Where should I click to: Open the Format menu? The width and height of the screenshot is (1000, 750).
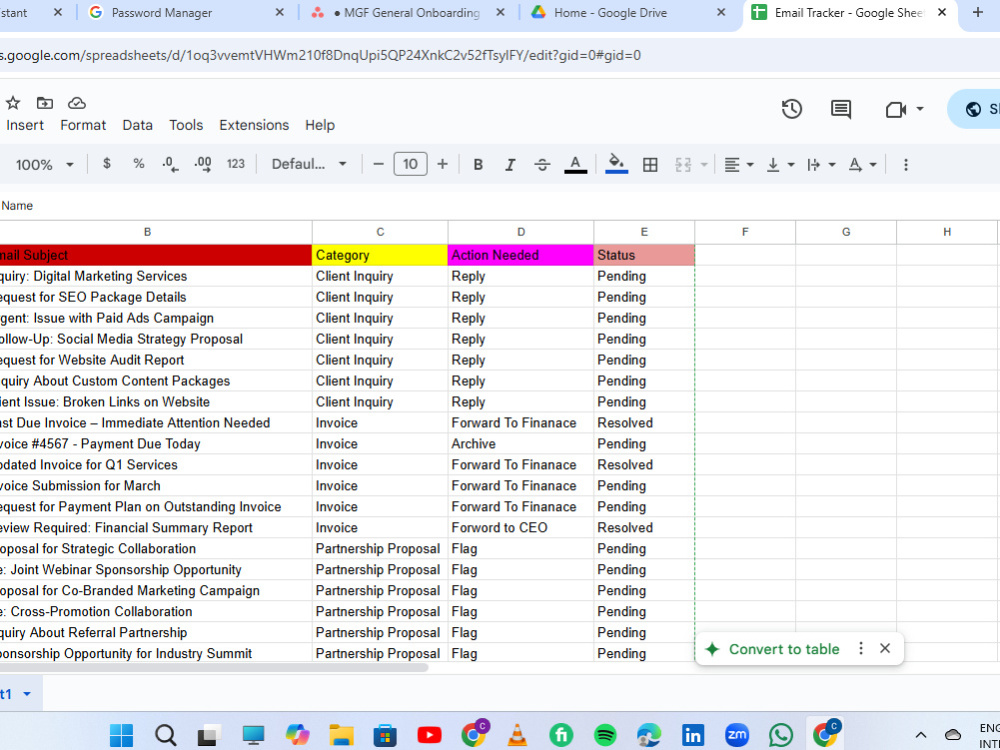coord(83,125)
